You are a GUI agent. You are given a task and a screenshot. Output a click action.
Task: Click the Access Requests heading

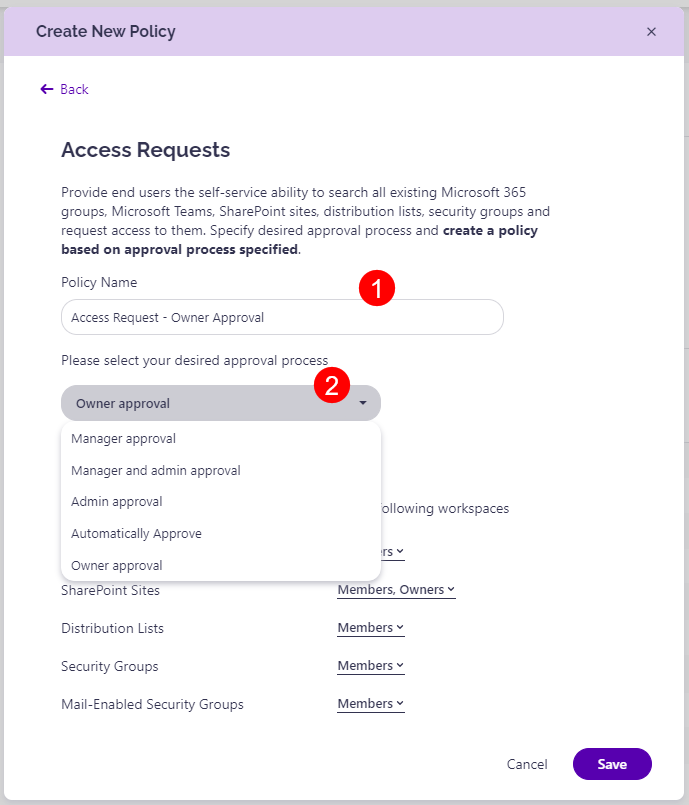coord(145,149)
